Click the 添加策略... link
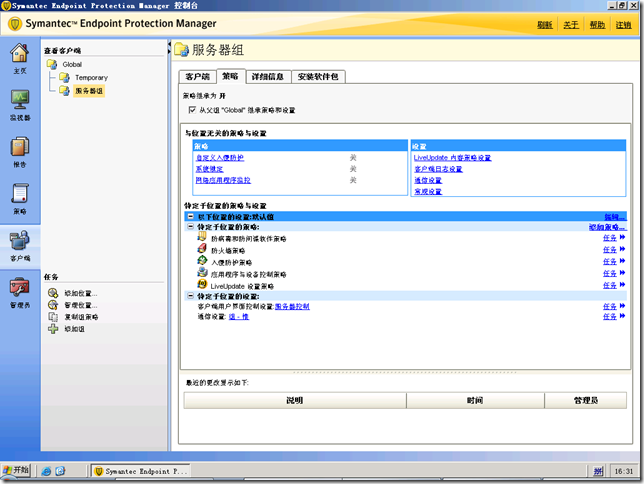This screenshot has height=484, width=644. 607,227
